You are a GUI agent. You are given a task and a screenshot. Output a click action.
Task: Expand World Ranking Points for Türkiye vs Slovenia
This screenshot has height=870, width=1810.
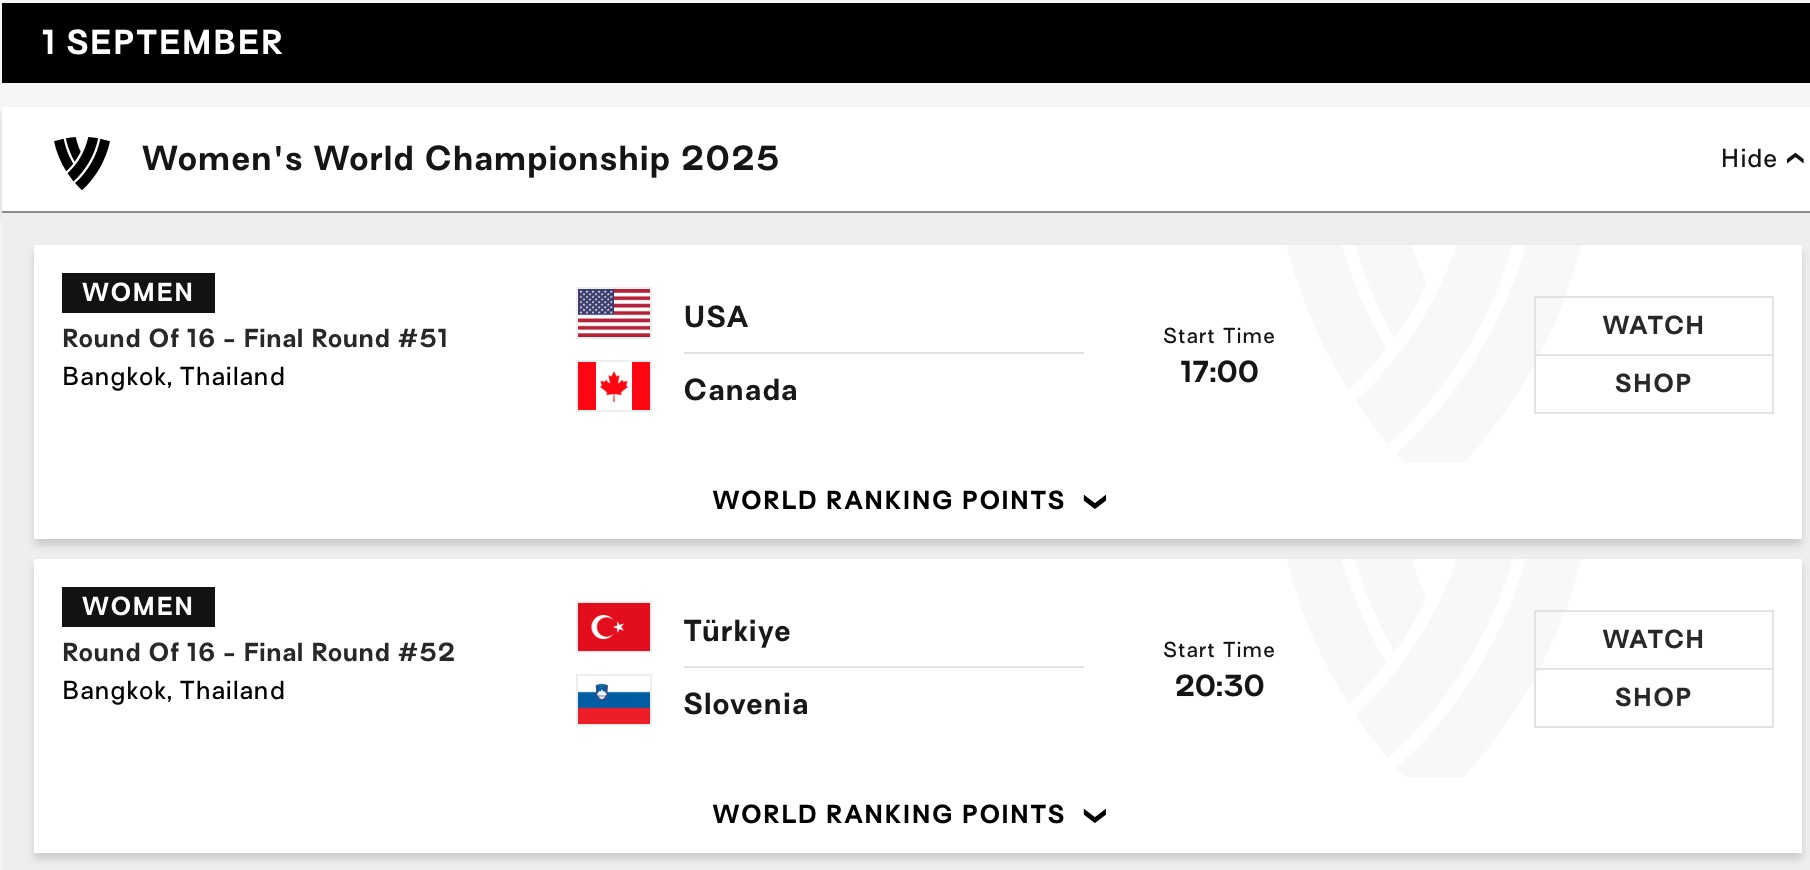(x=908, y=814)
